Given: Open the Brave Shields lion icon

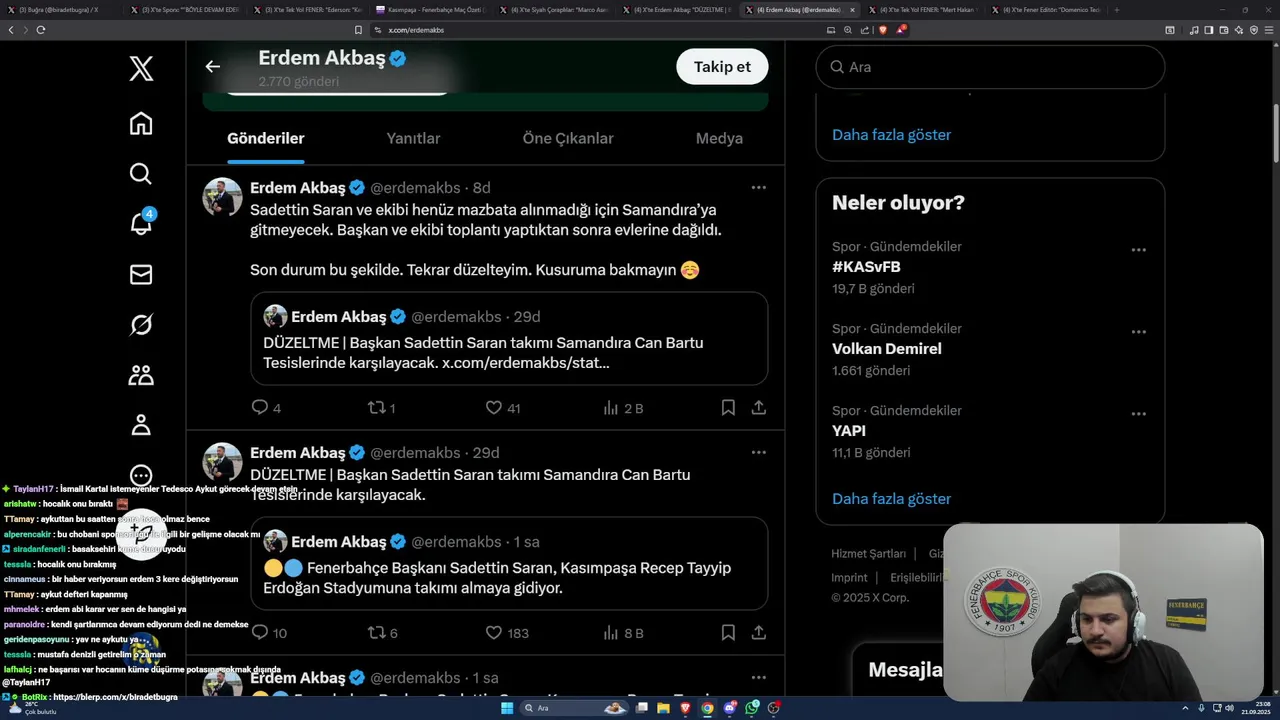Looking at the screenshot, I should (x=883, y=30).
